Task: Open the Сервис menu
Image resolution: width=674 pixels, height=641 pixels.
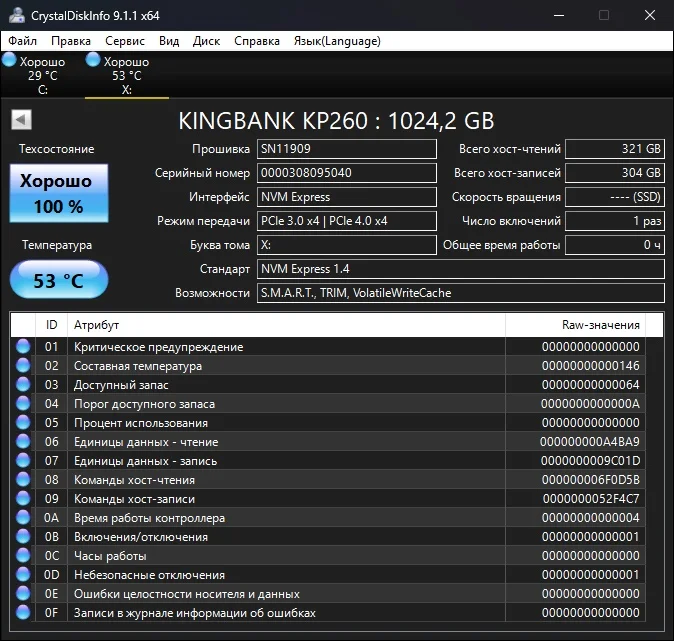Action: [124, 41]
